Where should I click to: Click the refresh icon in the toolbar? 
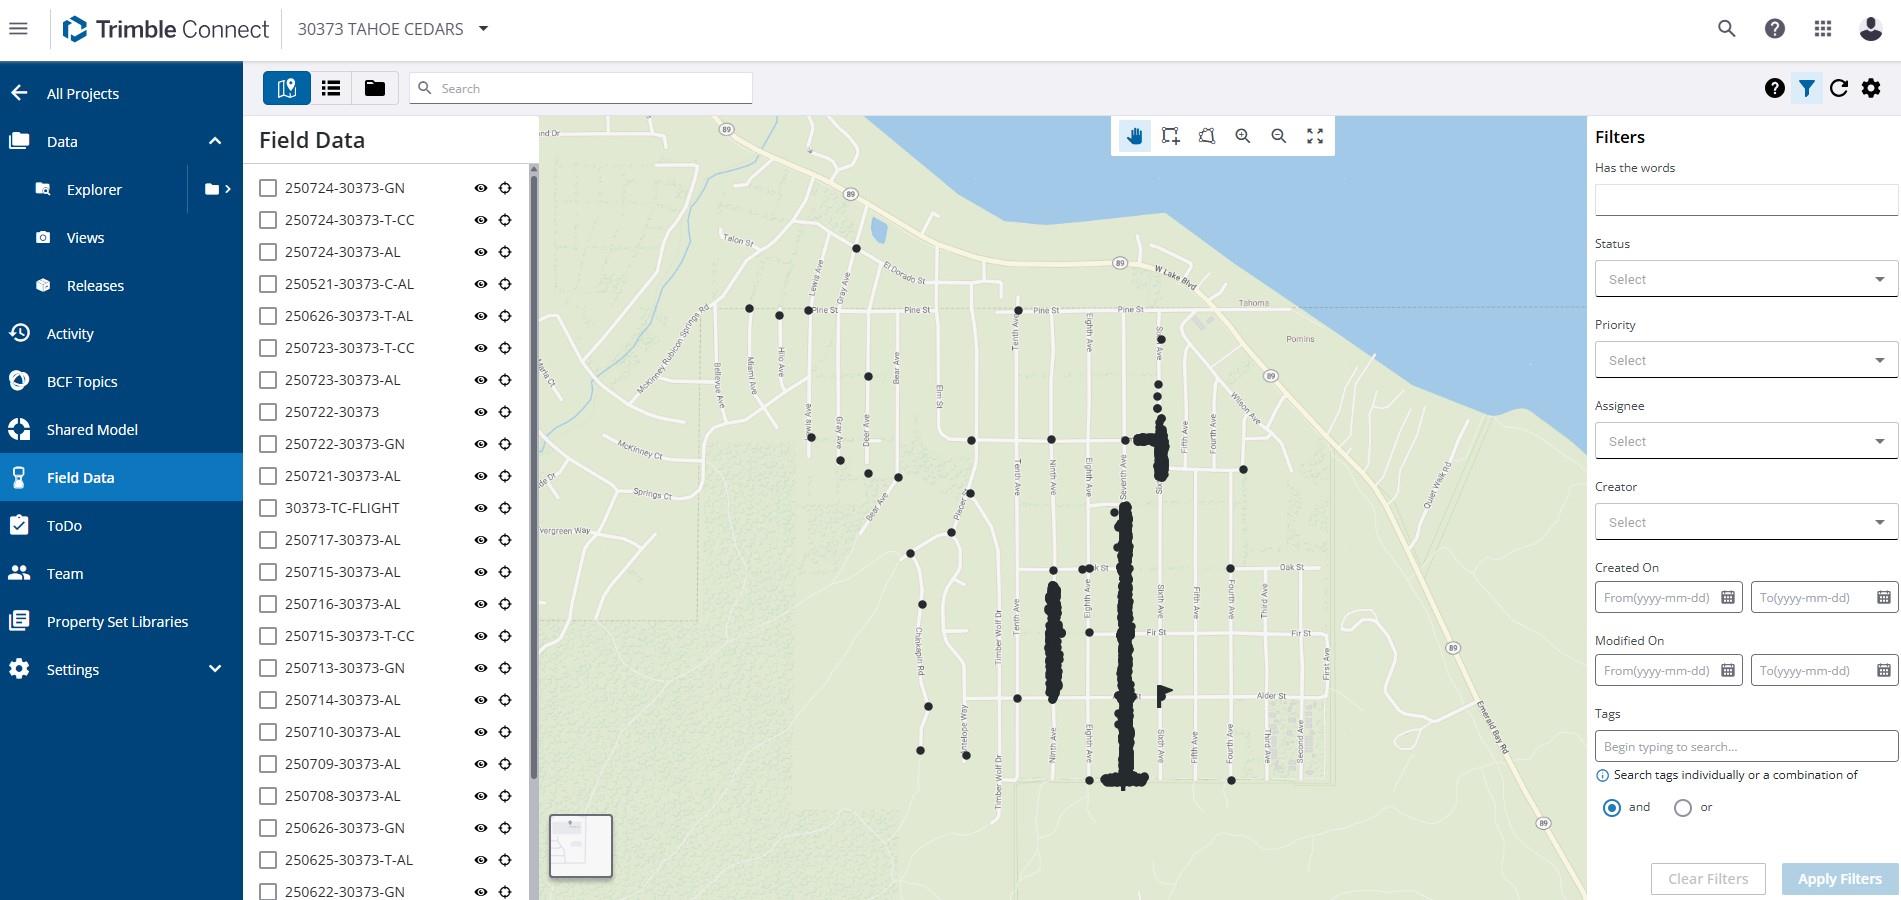1839,88
